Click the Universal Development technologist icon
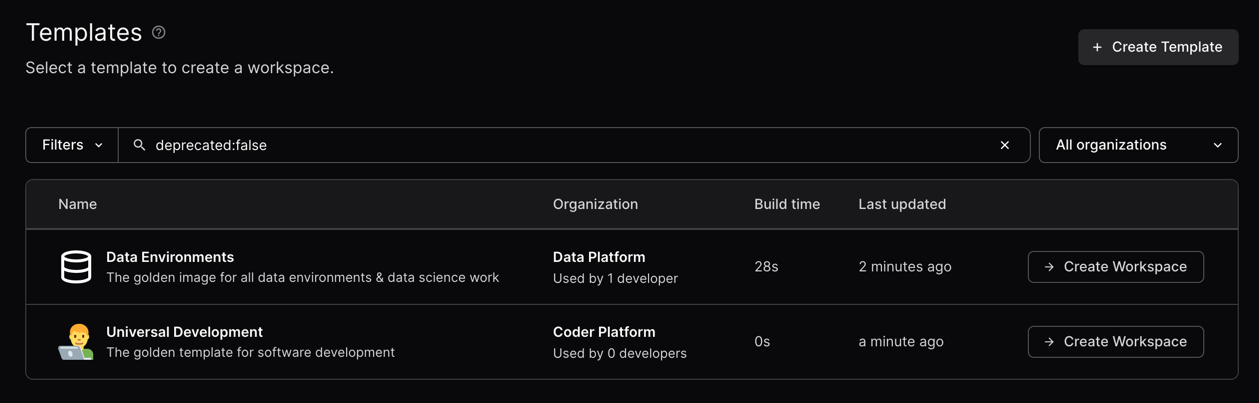This screenshot has width=1259, height=403. point(76,342)
